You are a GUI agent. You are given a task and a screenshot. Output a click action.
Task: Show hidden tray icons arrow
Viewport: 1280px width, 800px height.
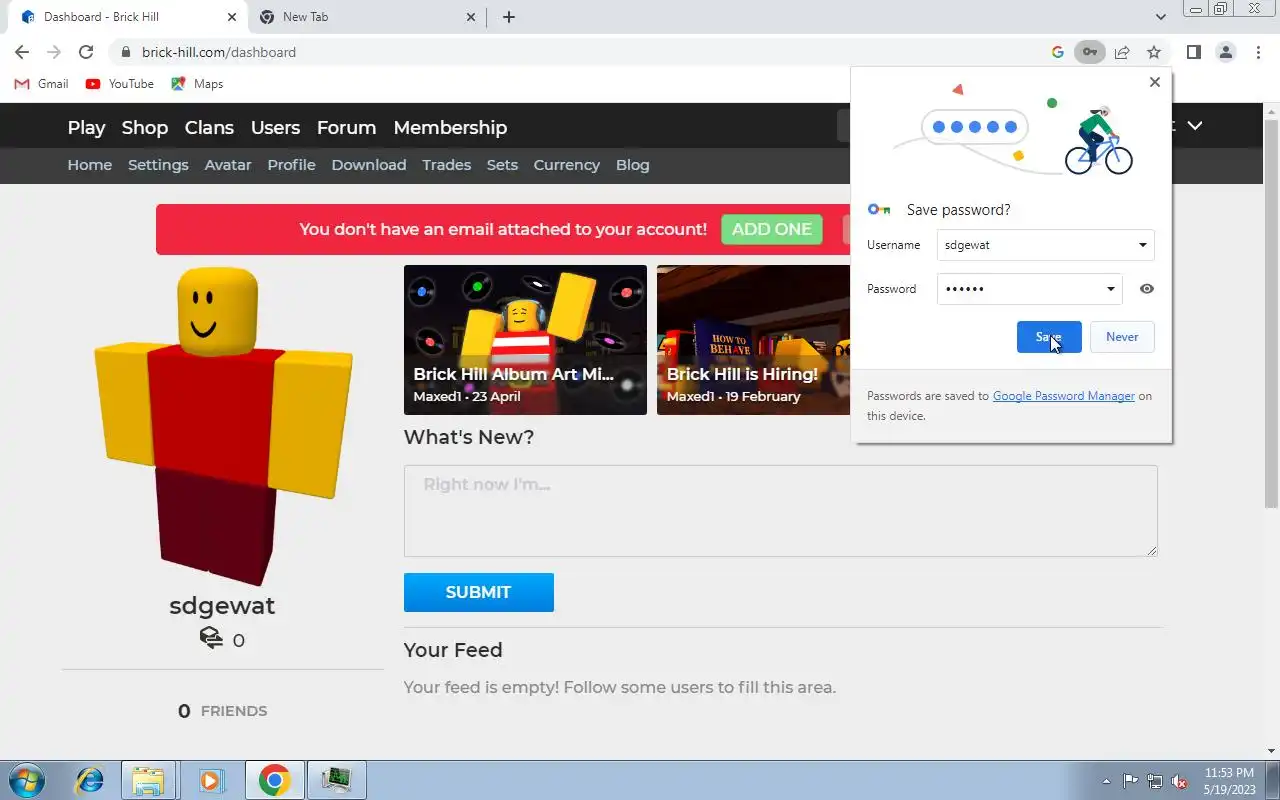click(1106, 781)
